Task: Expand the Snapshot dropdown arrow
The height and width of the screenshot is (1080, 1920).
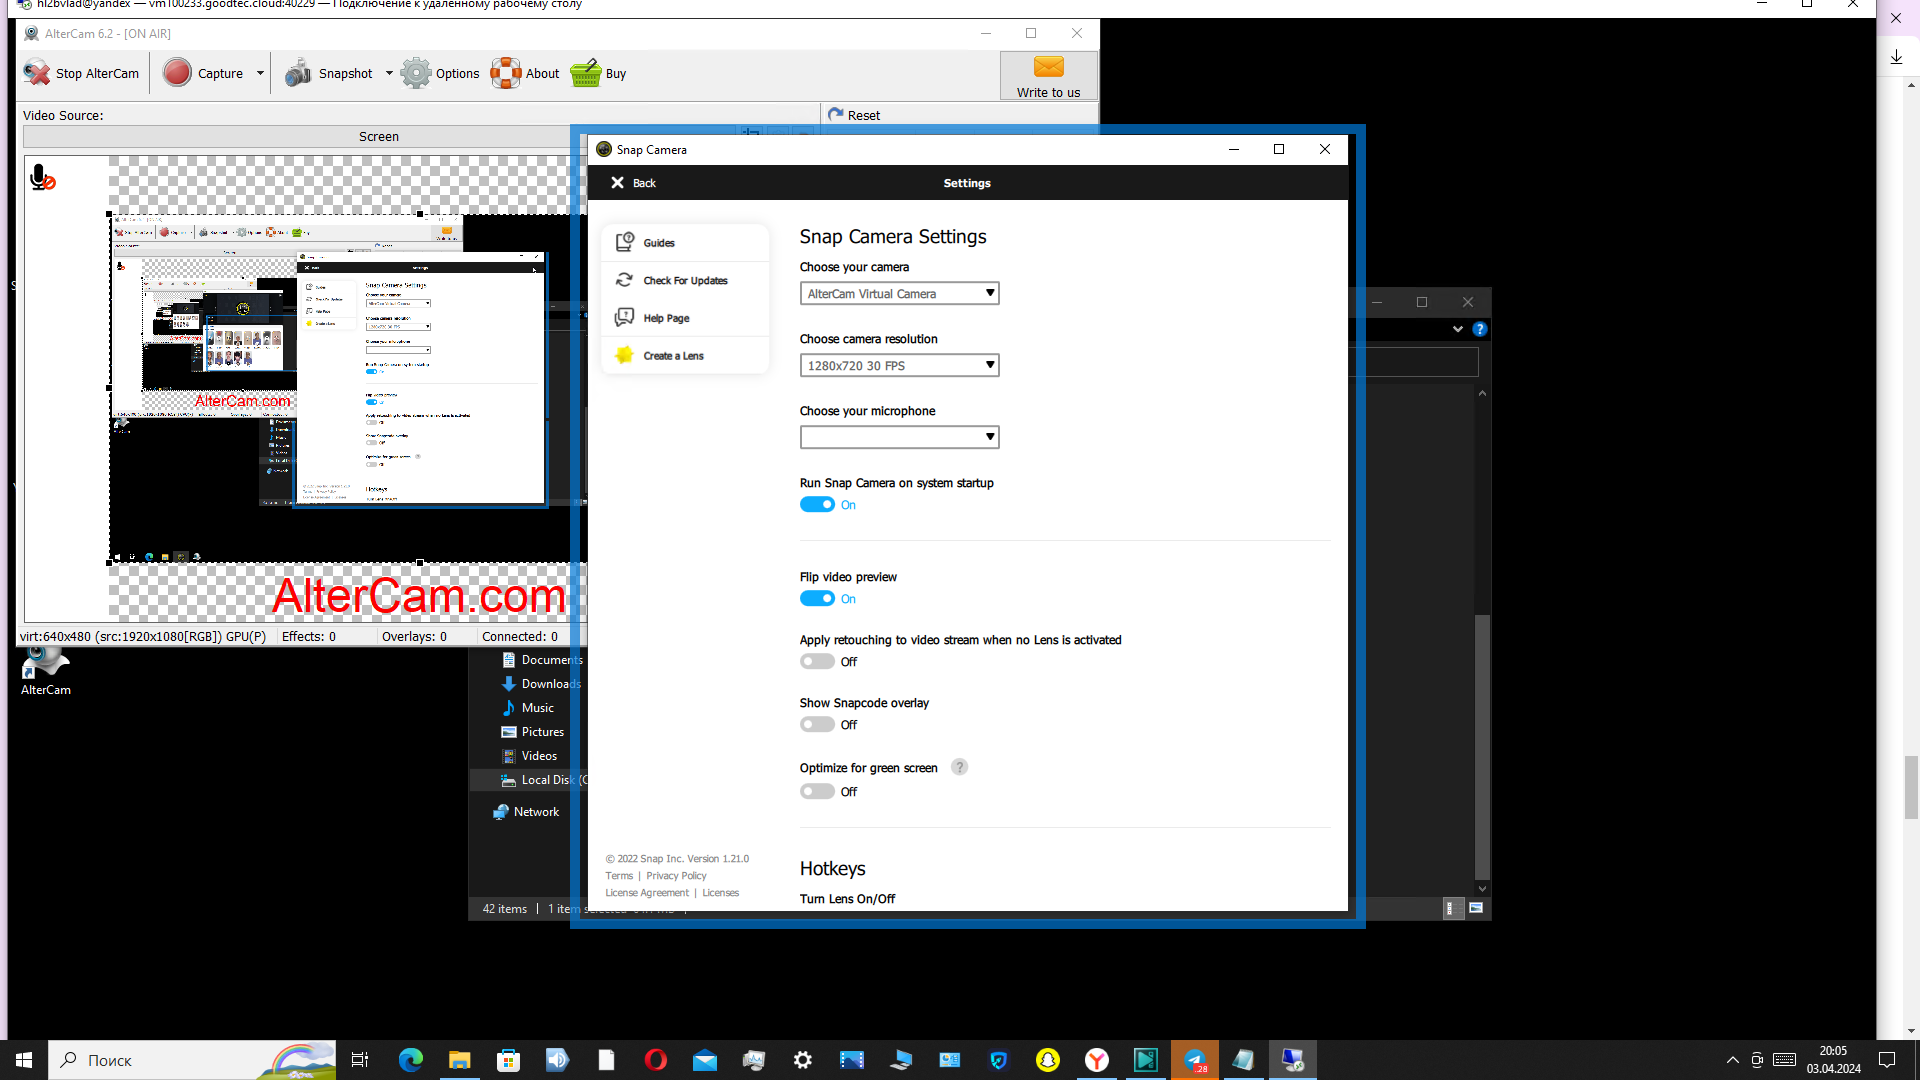Action: point(389,73)
